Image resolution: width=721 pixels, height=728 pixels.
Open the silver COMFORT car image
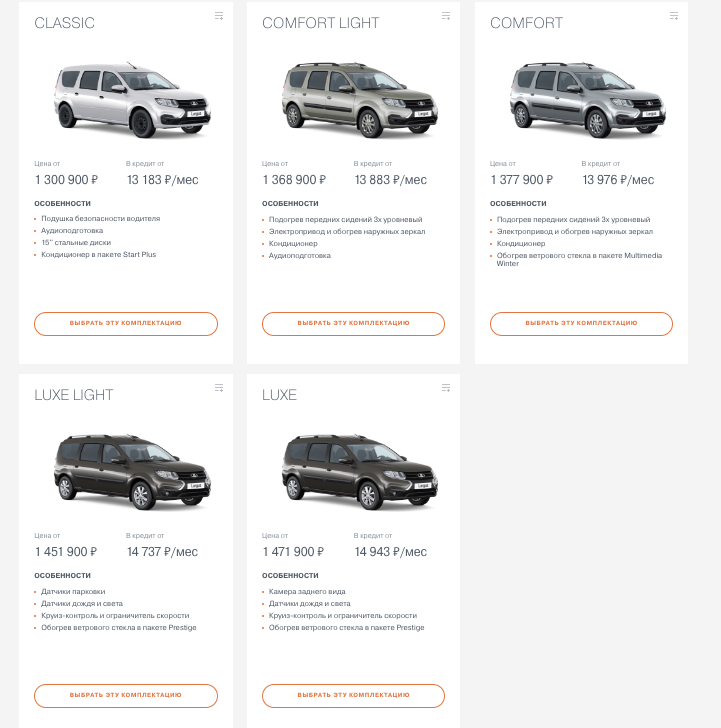(581, 99)
